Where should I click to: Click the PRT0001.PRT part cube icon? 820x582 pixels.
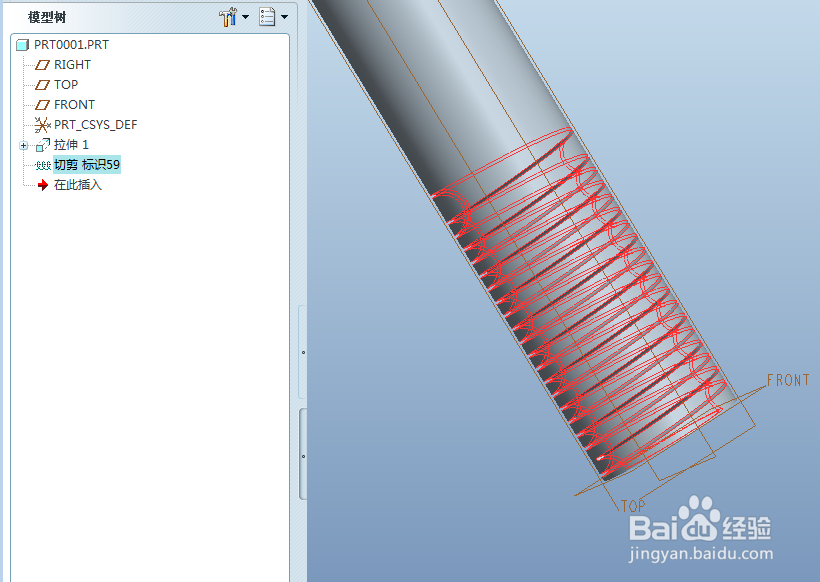(x=22, y=45)
